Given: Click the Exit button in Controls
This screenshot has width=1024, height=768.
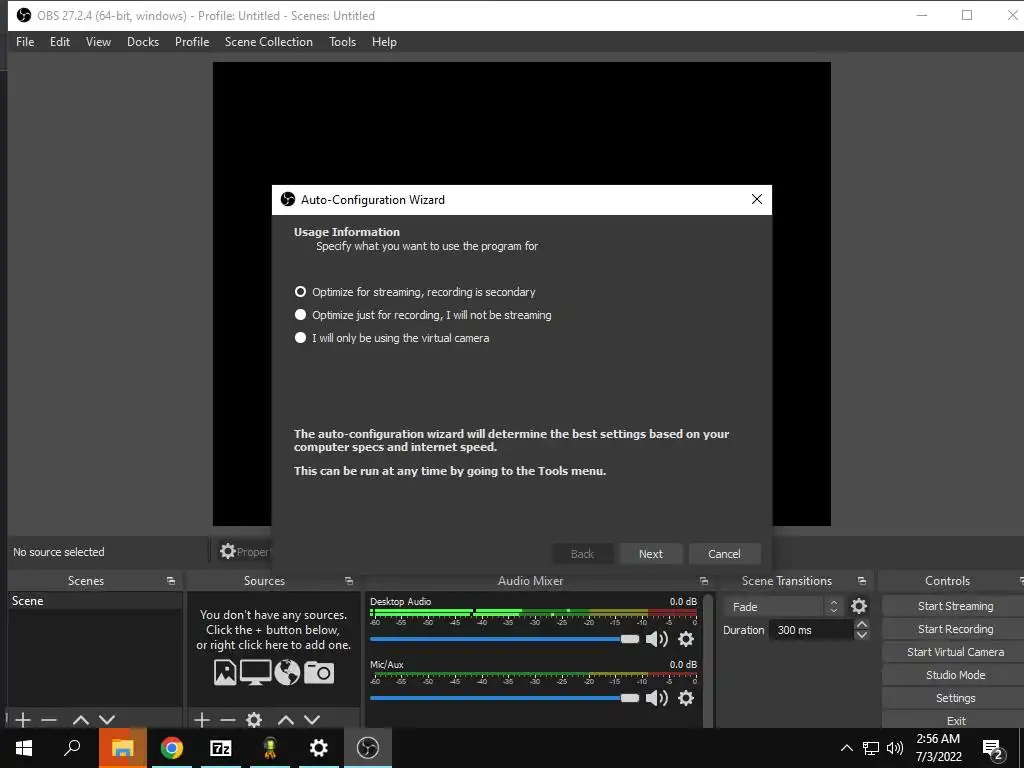Looking at the screenshot, I should pyautogui.click(x=955, y=720).
